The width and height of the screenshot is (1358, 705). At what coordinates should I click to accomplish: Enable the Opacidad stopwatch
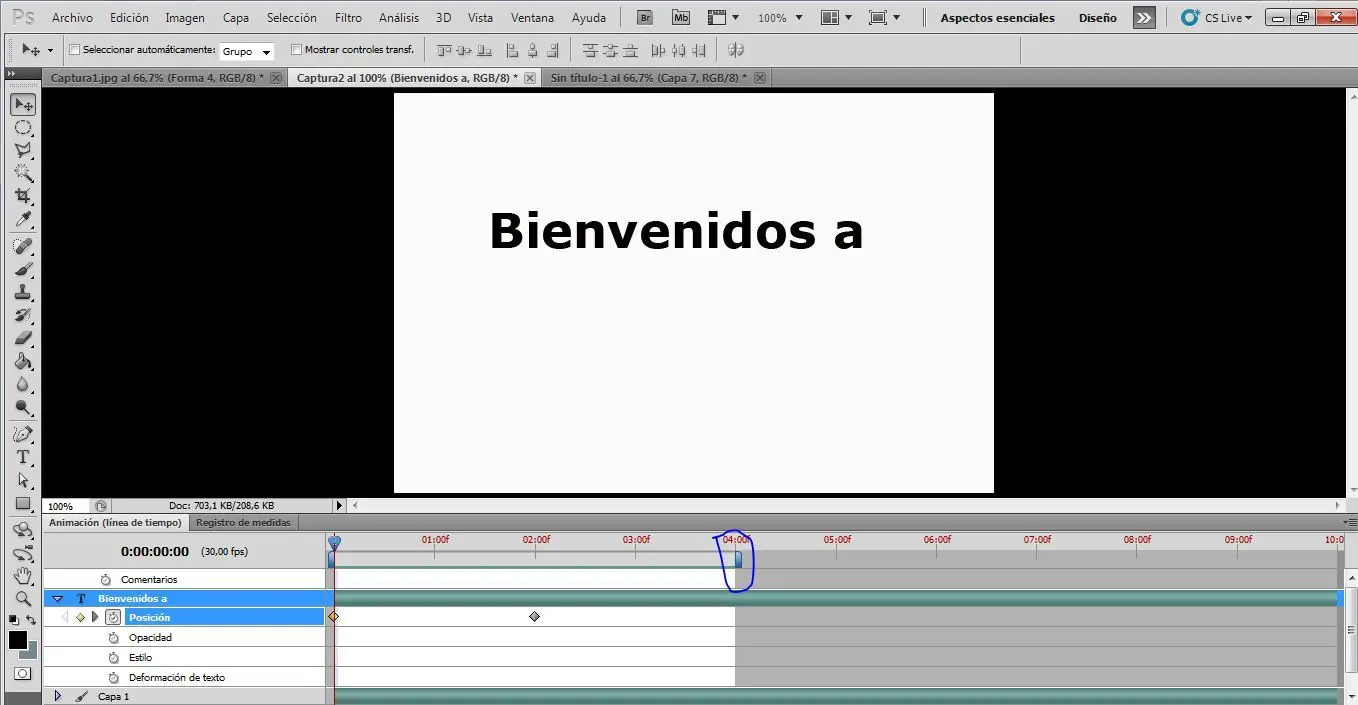[113, 637]
